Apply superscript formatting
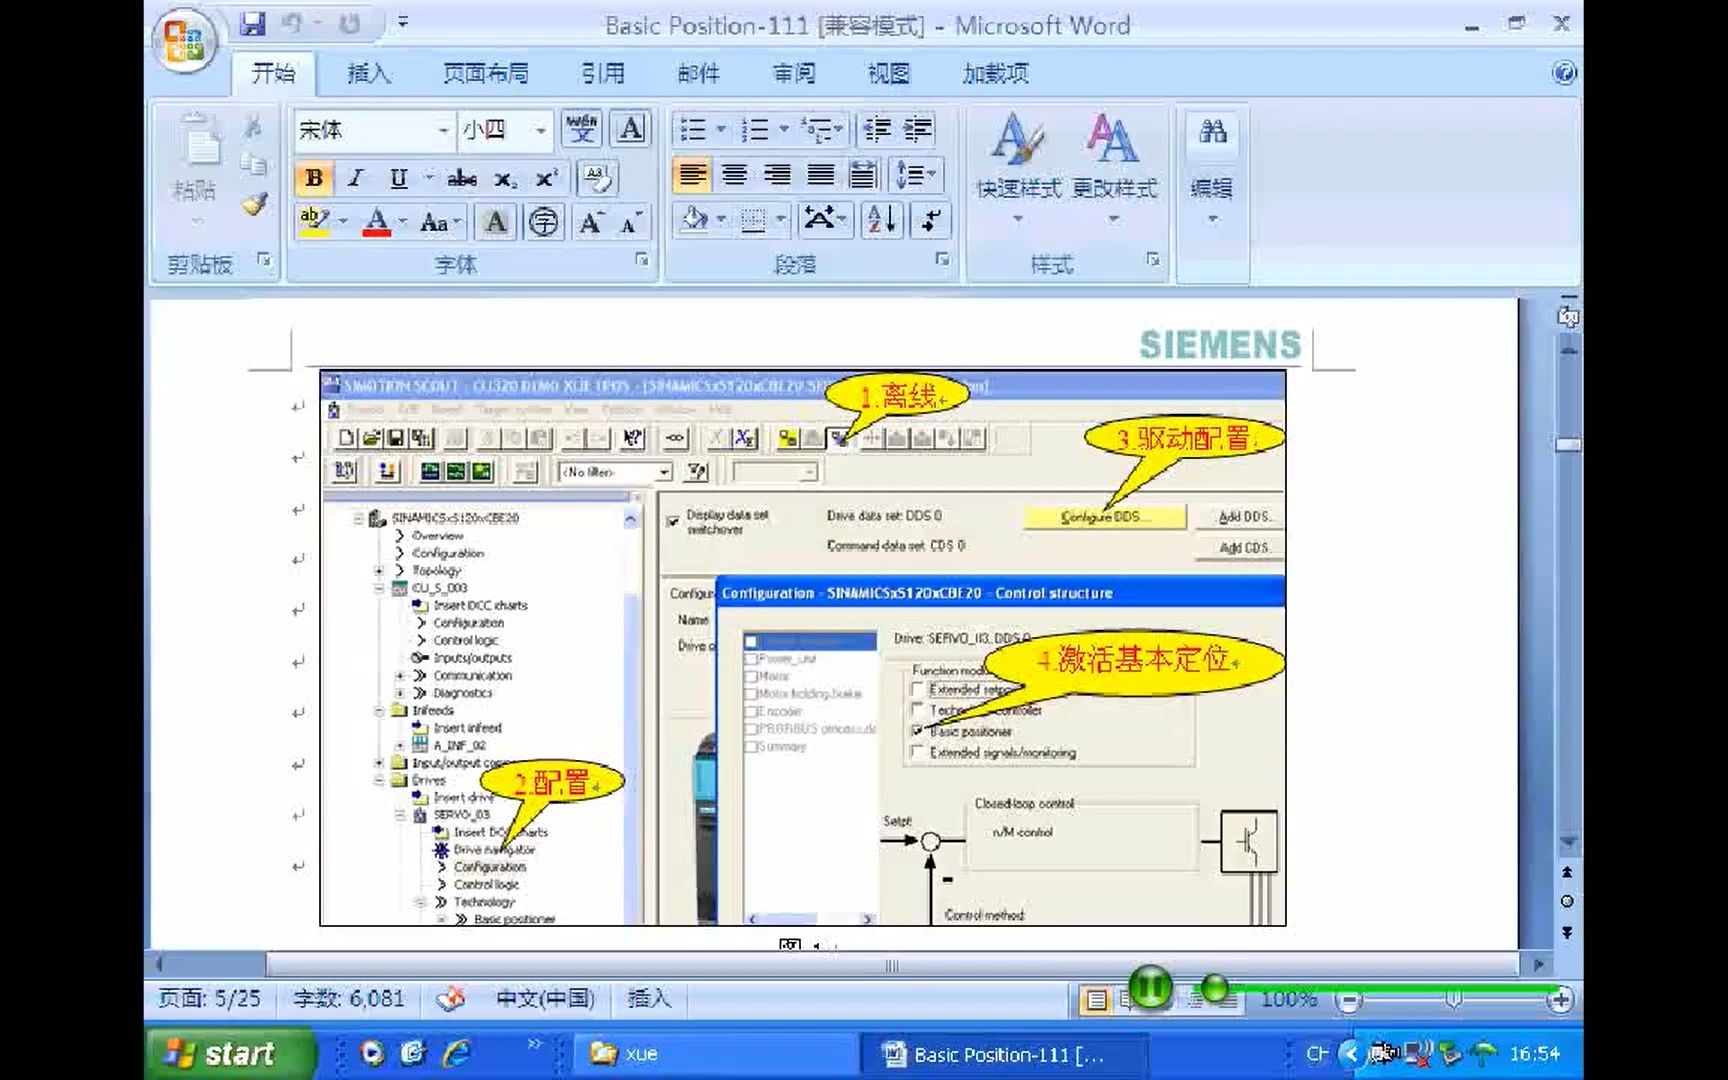Viewport: 1728px width, 1080px height. (x=546, y=179)
